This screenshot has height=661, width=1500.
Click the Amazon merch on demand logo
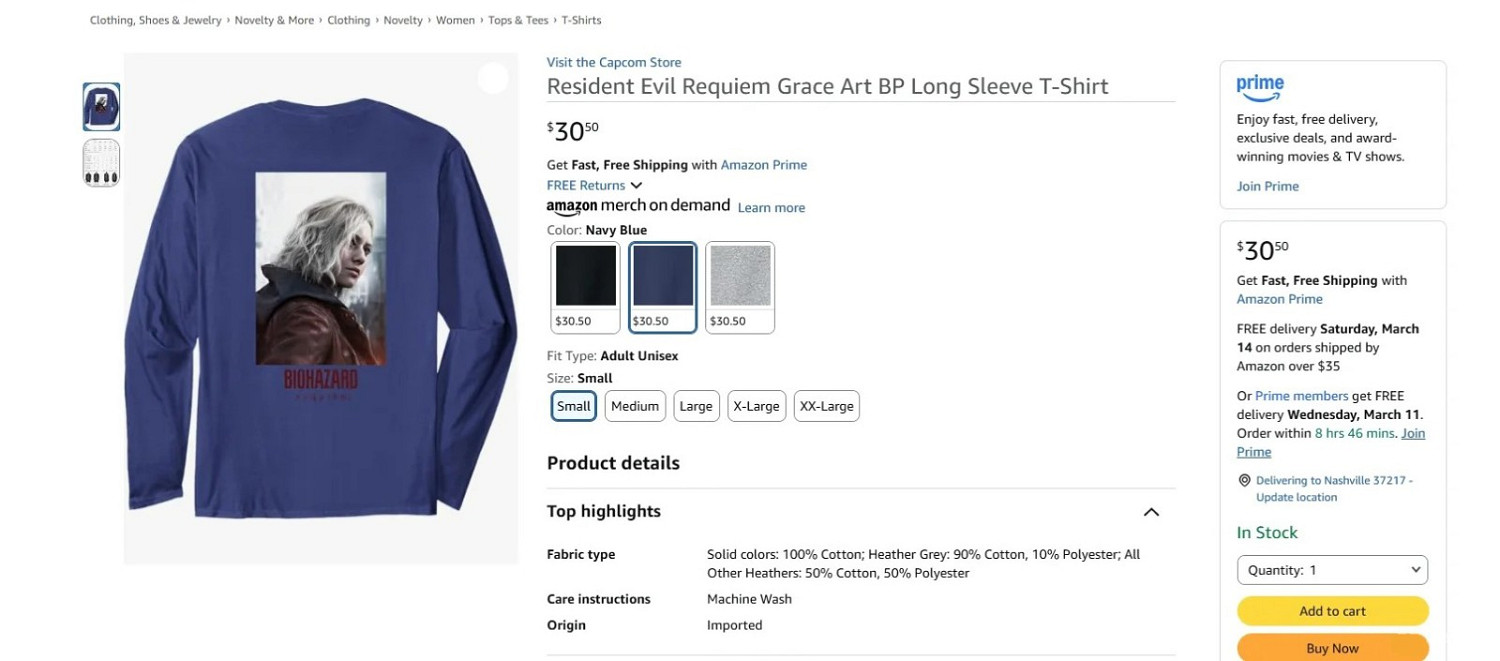coord(638,206)
